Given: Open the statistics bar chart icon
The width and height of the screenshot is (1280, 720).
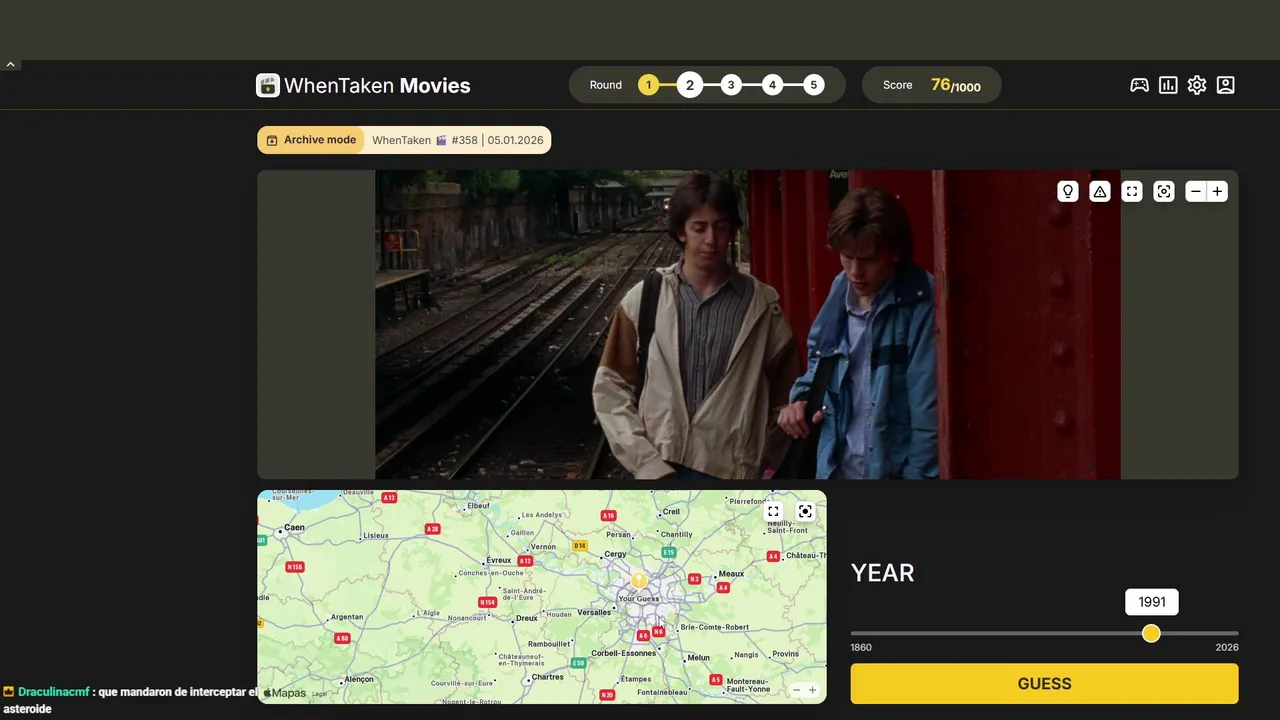Looking at the screenshot, I should point(1168,85).
